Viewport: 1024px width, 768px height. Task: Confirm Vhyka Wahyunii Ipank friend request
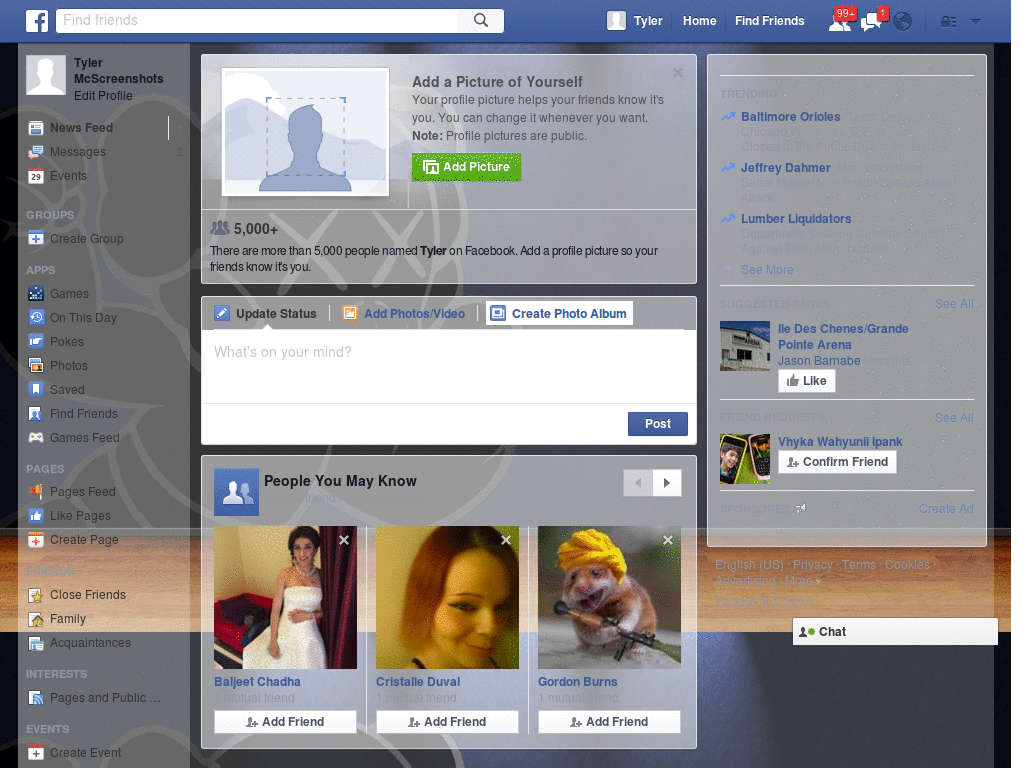pos(837,462)
